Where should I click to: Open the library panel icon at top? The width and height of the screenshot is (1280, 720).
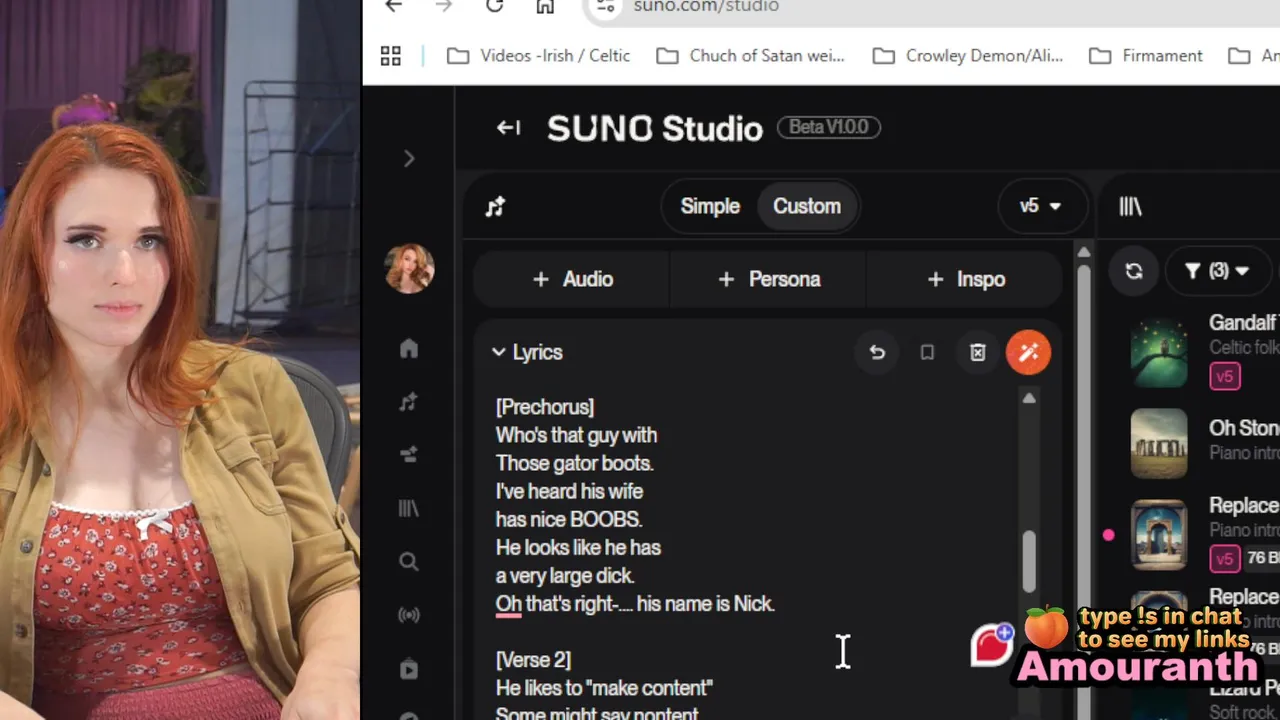pyautogui.click(x=1130, y=206)
